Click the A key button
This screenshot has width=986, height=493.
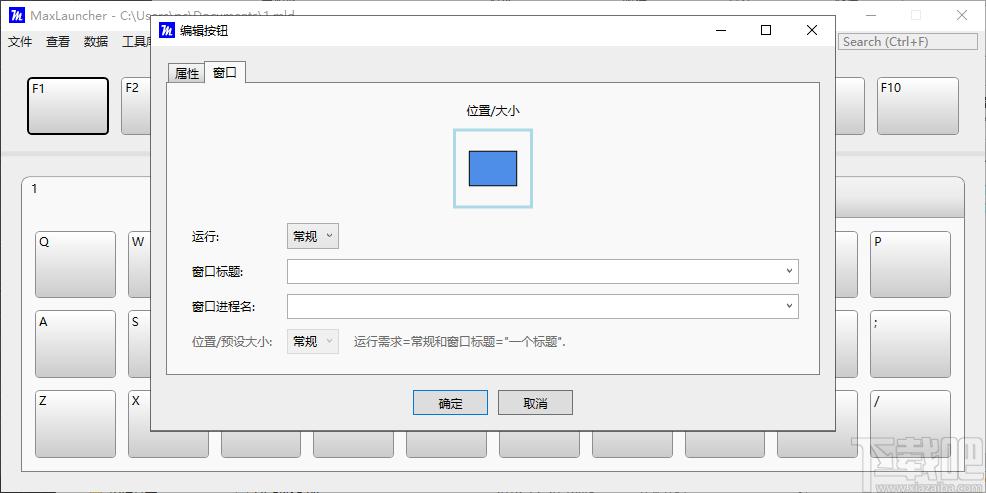[x=75, y=344]
